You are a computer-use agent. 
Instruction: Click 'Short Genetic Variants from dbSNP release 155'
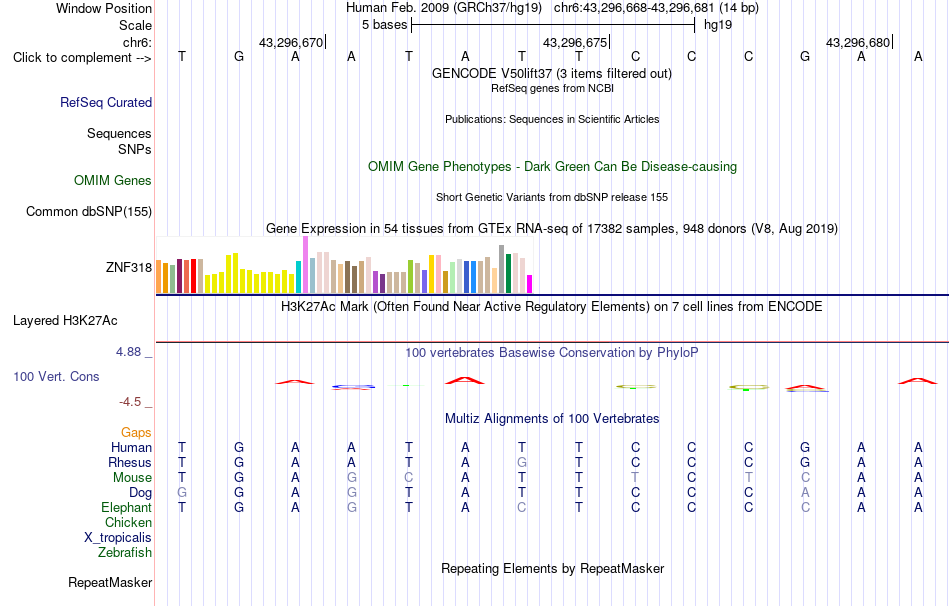point(552,197)
